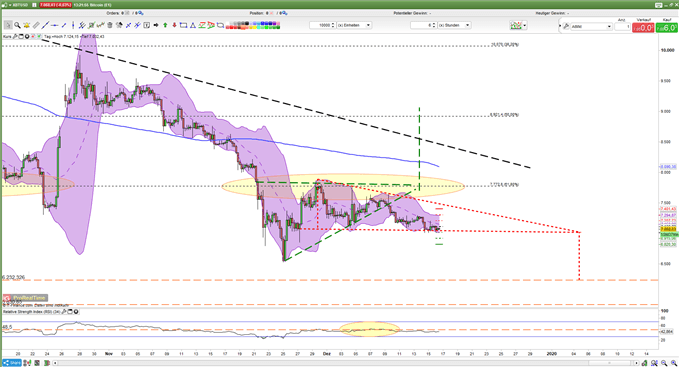Image resolution: width=679 pixels, height=367 pixels.
Task: Click the indicator chart templates icon
Action: 516,25
